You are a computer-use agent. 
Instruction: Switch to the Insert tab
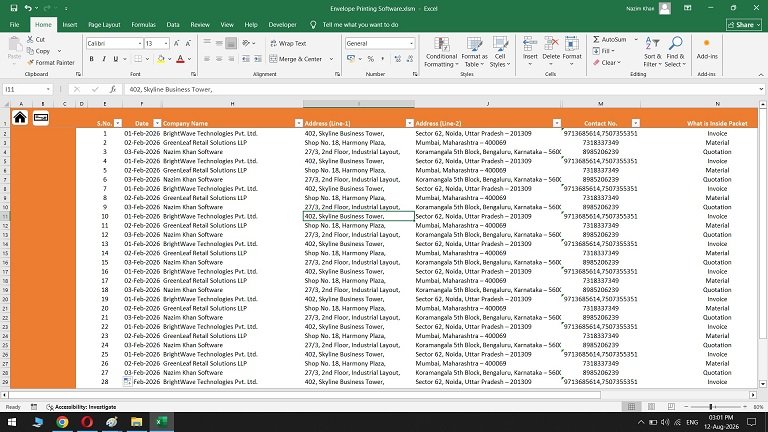click(x=70, y=24)
